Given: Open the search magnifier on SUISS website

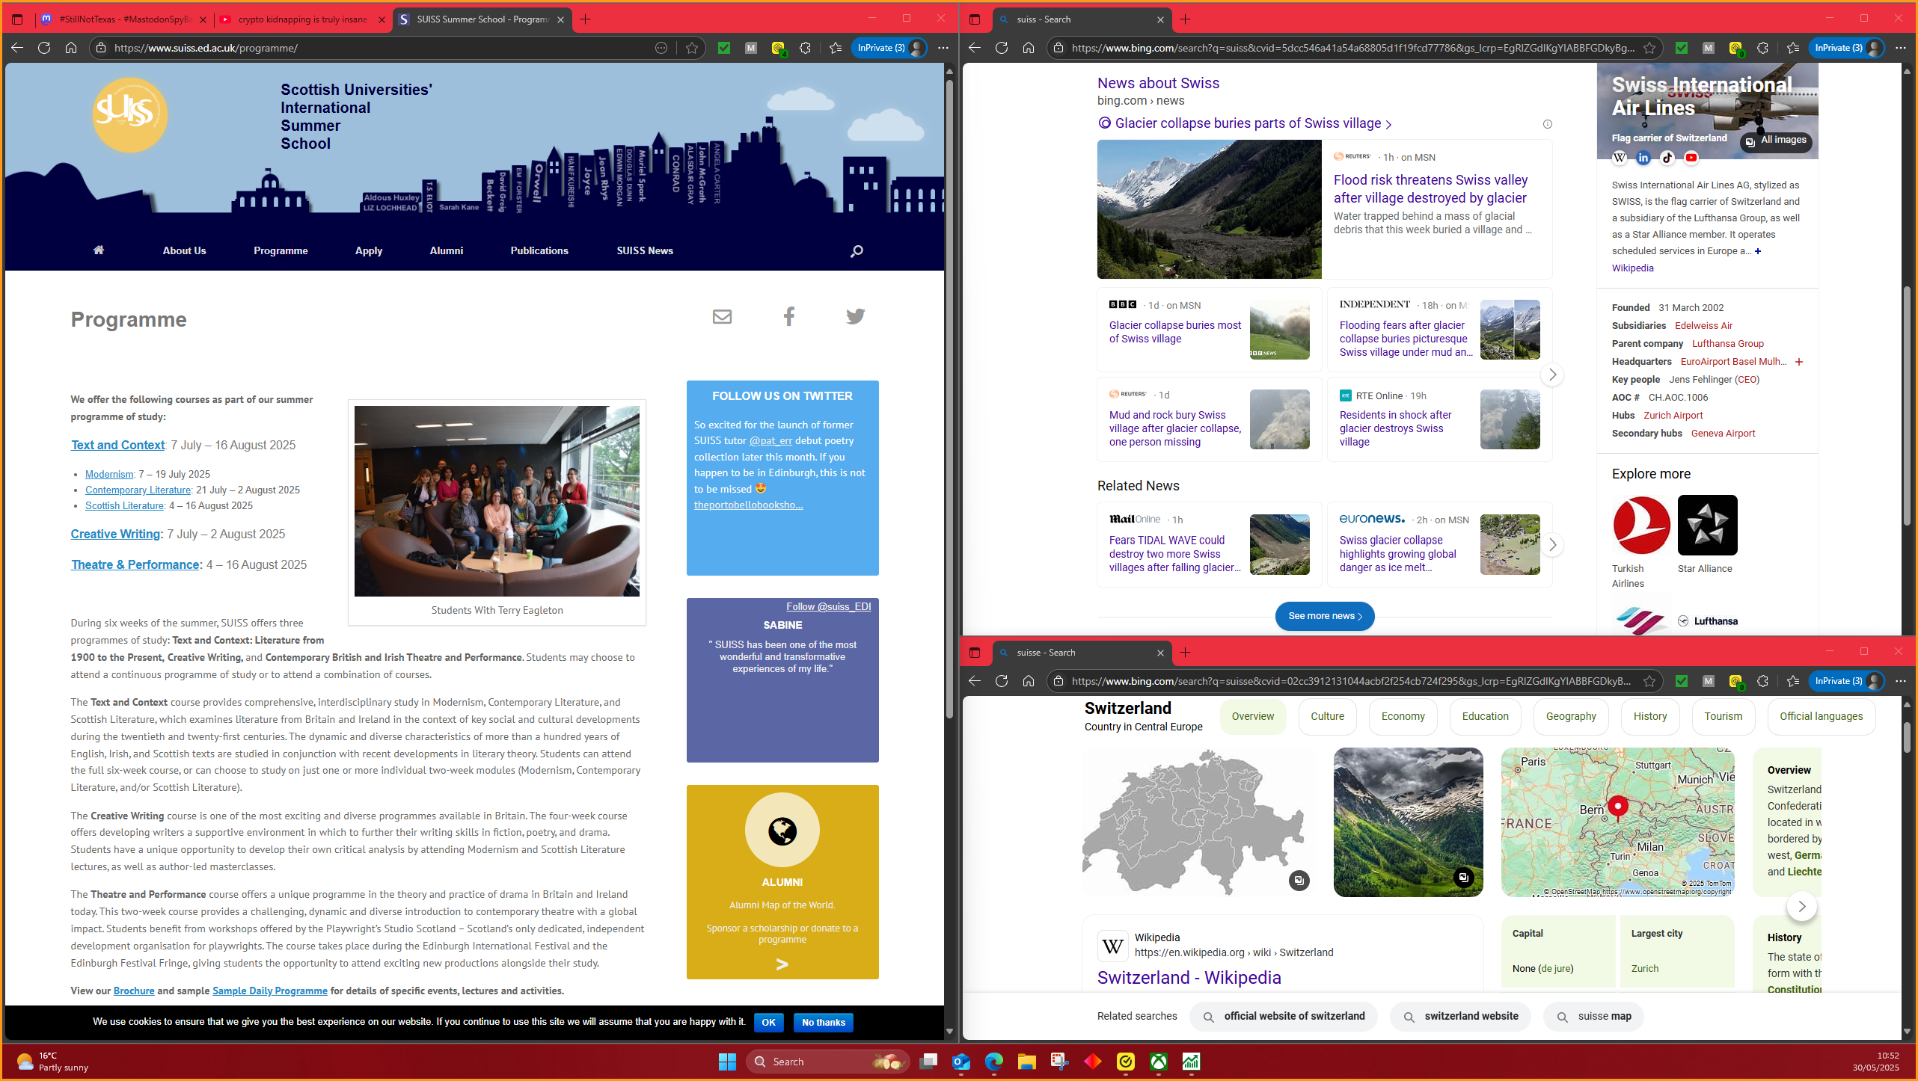Looking at the screenshot, I should click(x=856, y=251).
